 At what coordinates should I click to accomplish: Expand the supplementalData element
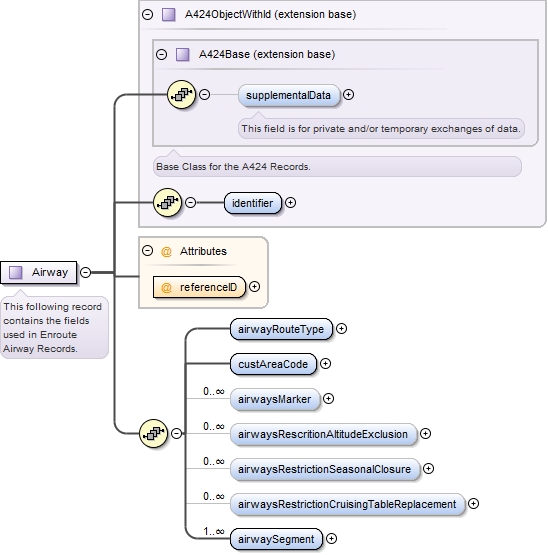pos(348,95)
